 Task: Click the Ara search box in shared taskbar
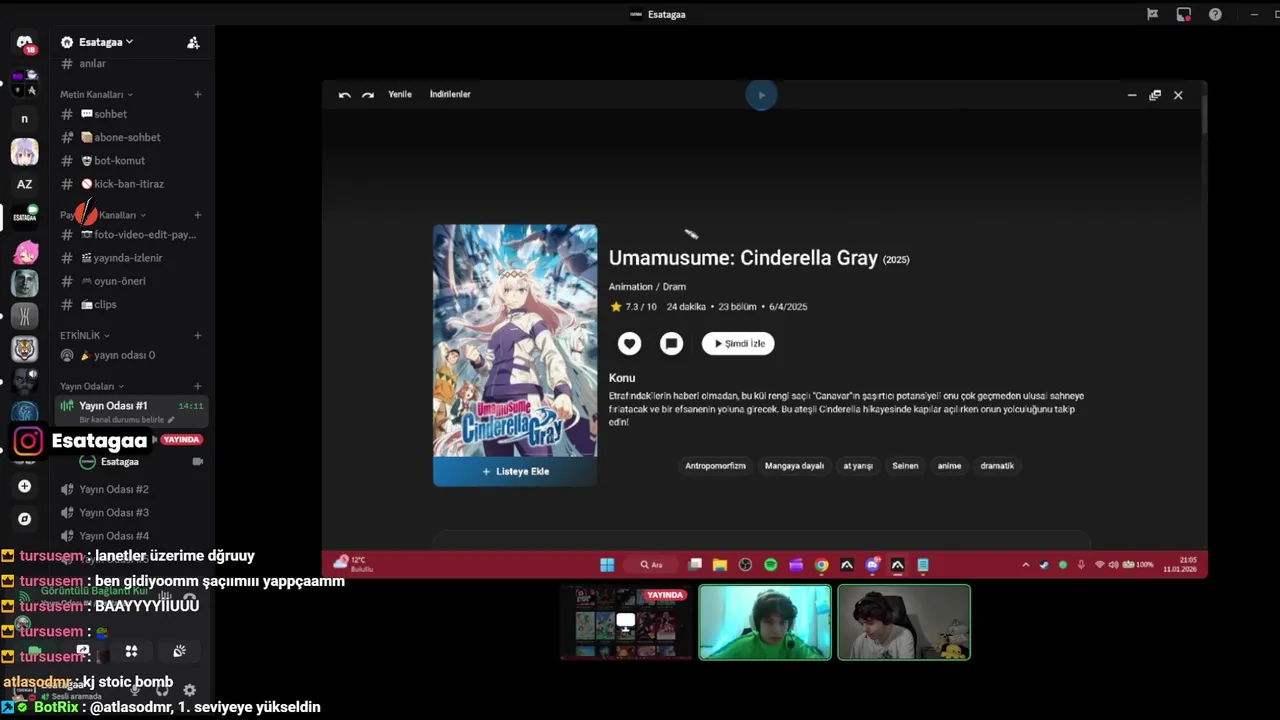(x=652, y=565)
